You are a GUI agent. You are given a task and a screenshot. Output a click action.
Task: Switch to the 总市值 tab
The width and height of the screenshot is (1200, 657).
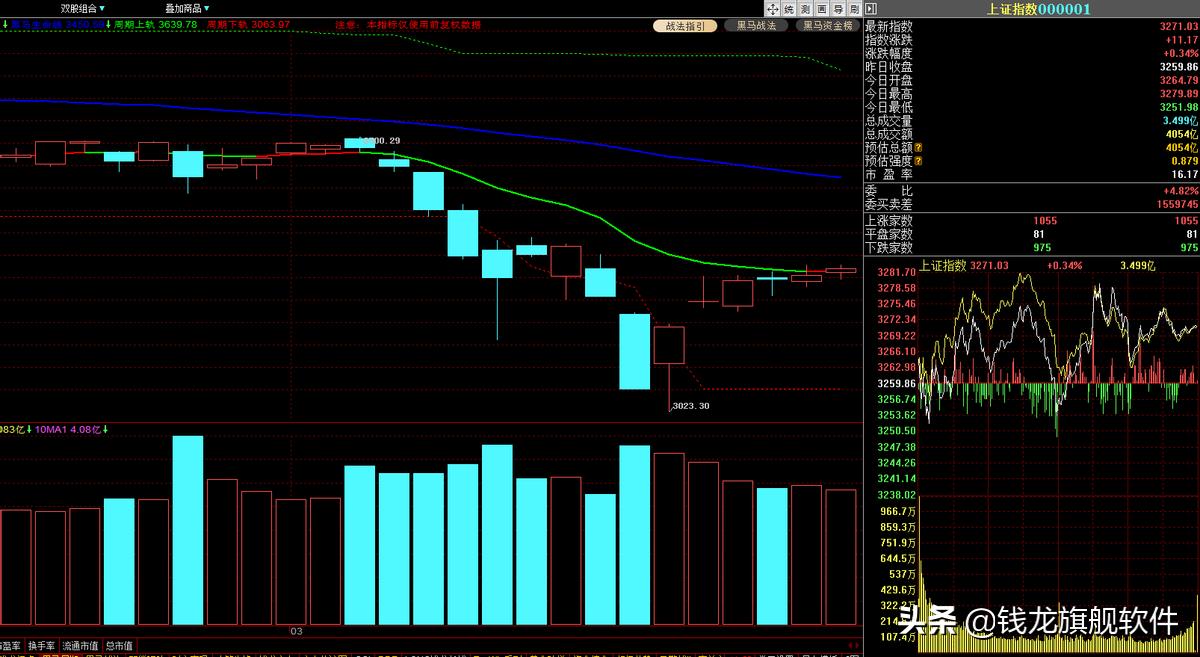tap(118, 646)
